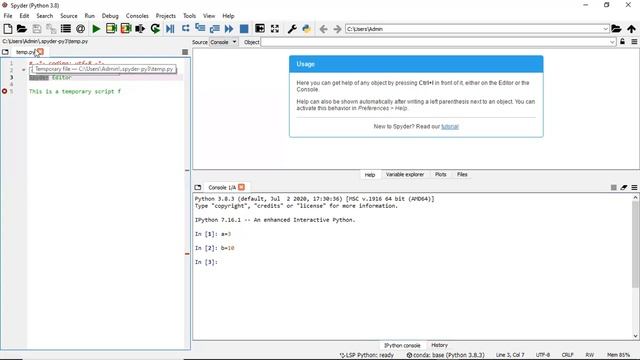Click the debug continue double-arrow icon
This screenshot has height=360, width=640.
point(229,29)
